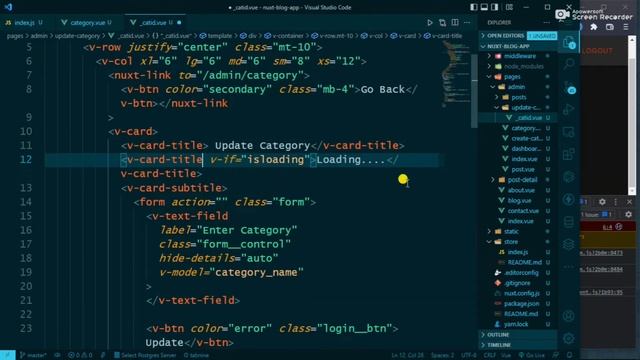The height and width of the screenshot is (360, 640).
Task: Open the database icon in the activity bar
Action: tap(569, 222)
